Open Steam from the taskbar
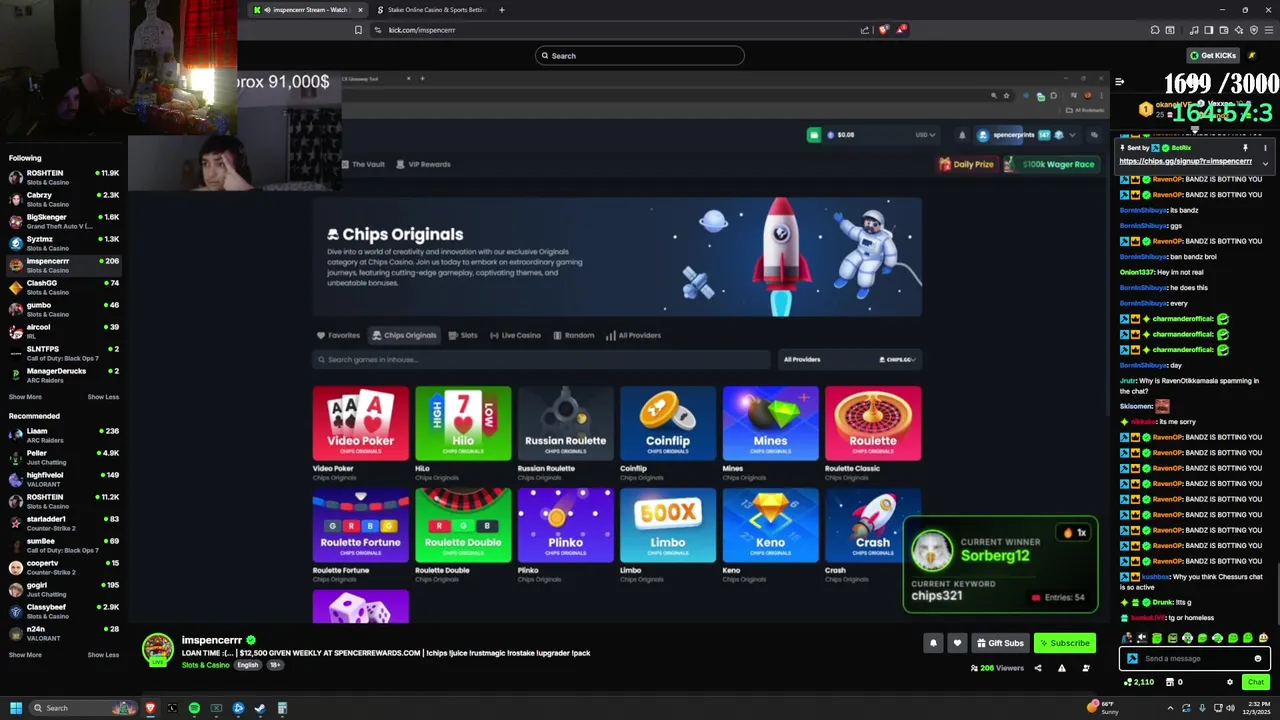This screenshot has width=1280, height=720. tap(260, 708)
